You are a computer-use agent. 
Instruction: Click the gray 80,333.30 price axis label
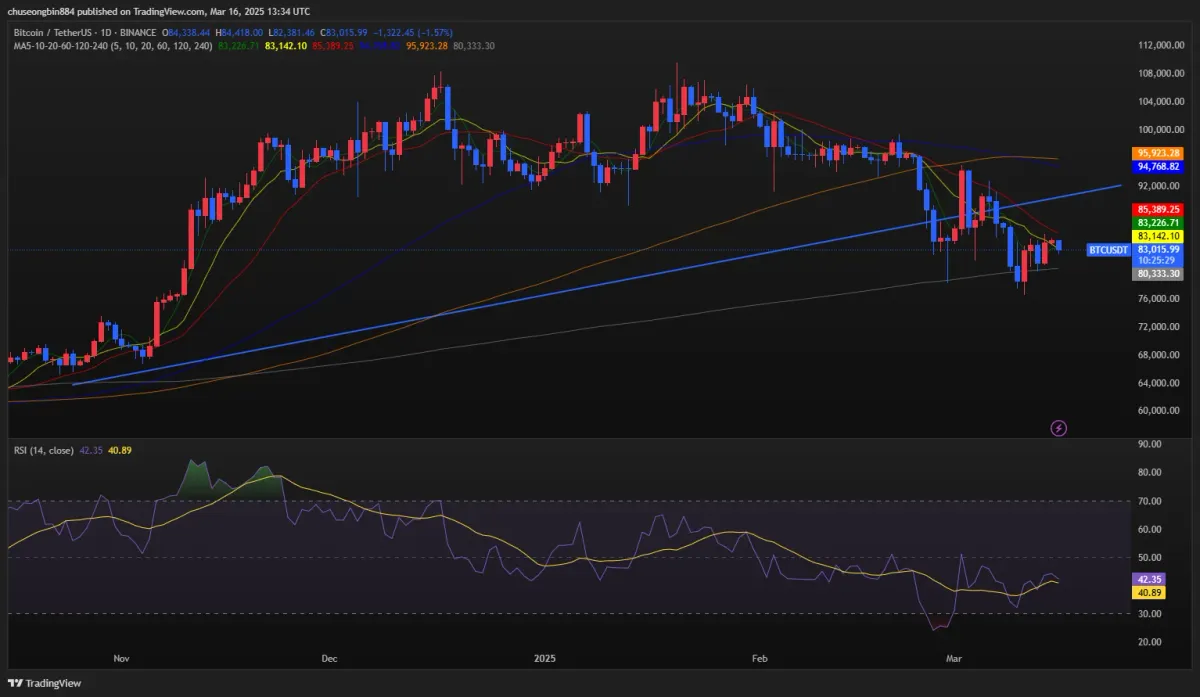[1157, 273]
